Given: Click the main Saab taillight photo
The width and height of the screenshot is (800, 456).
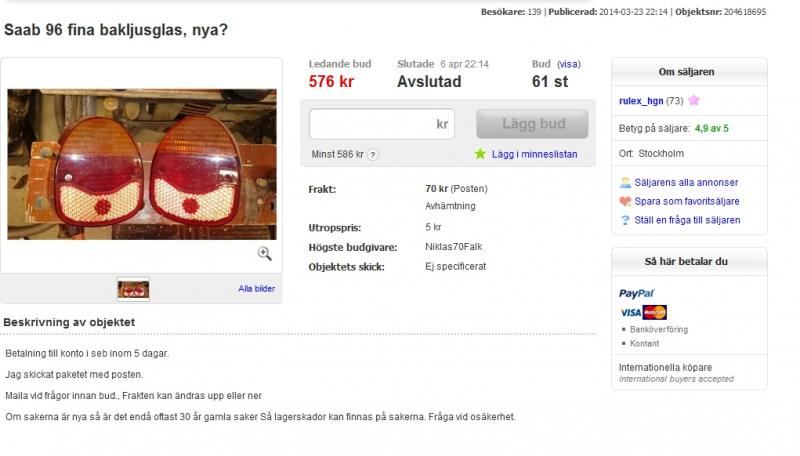Looking at the screenshot, I should tap(142, 164).
